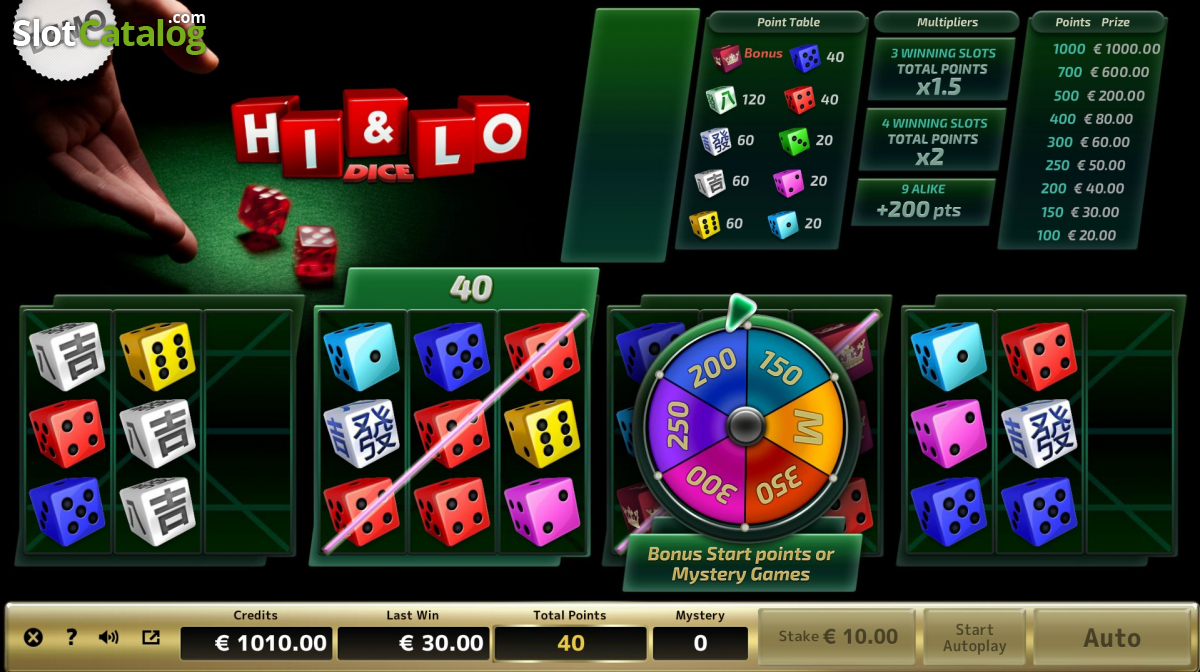
Task: Click the pop-out external window icon
Action: (x=151, y=637)
